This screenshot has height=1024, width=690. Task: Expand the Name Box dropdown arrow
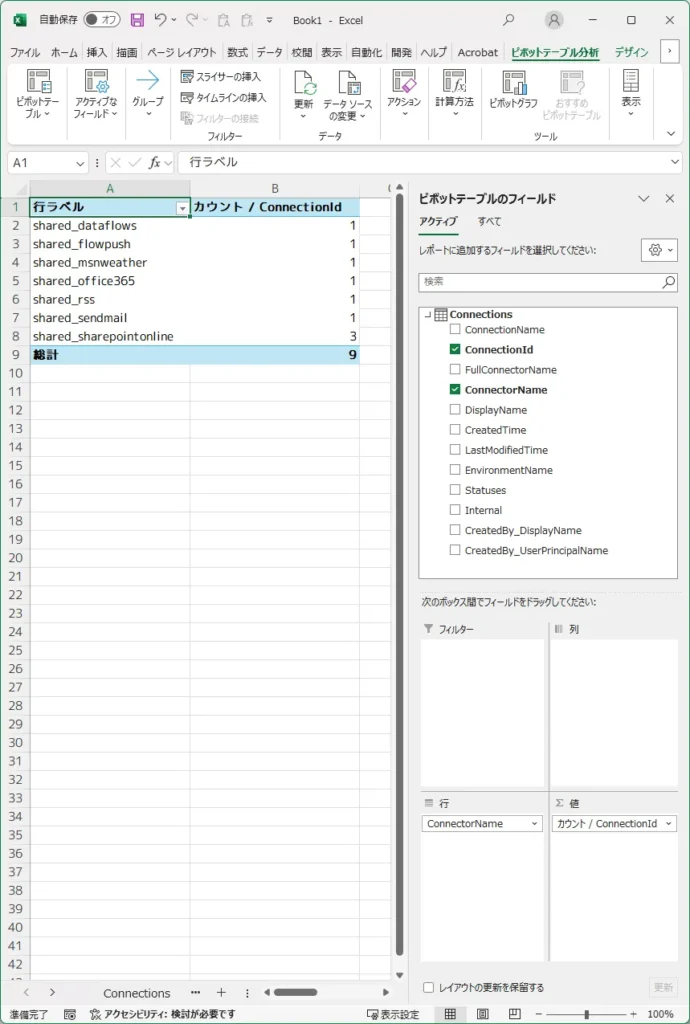click(80, 163)
